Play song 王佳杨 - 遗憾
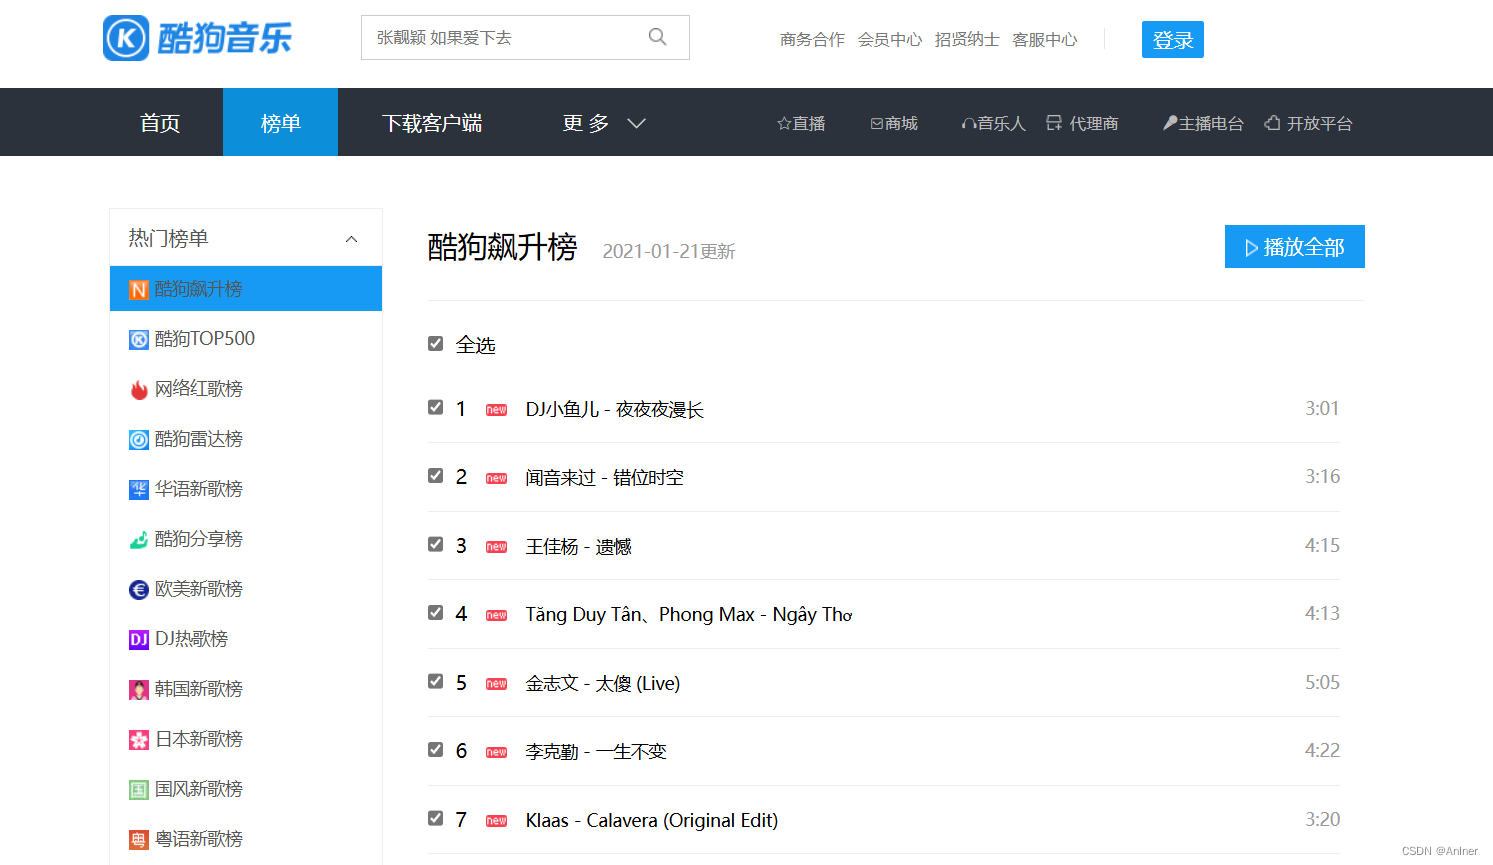This screenshot has height=865, width=1493. click(x=579, y=547)
